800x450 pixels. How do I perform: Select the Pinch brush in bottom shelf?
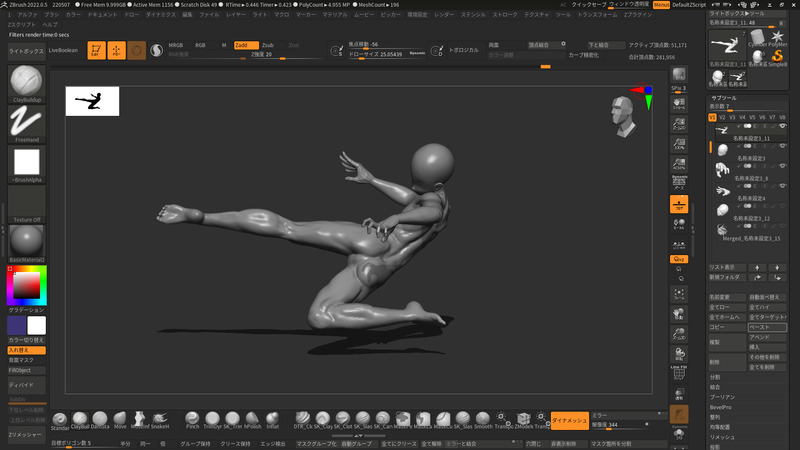point(192,418)
